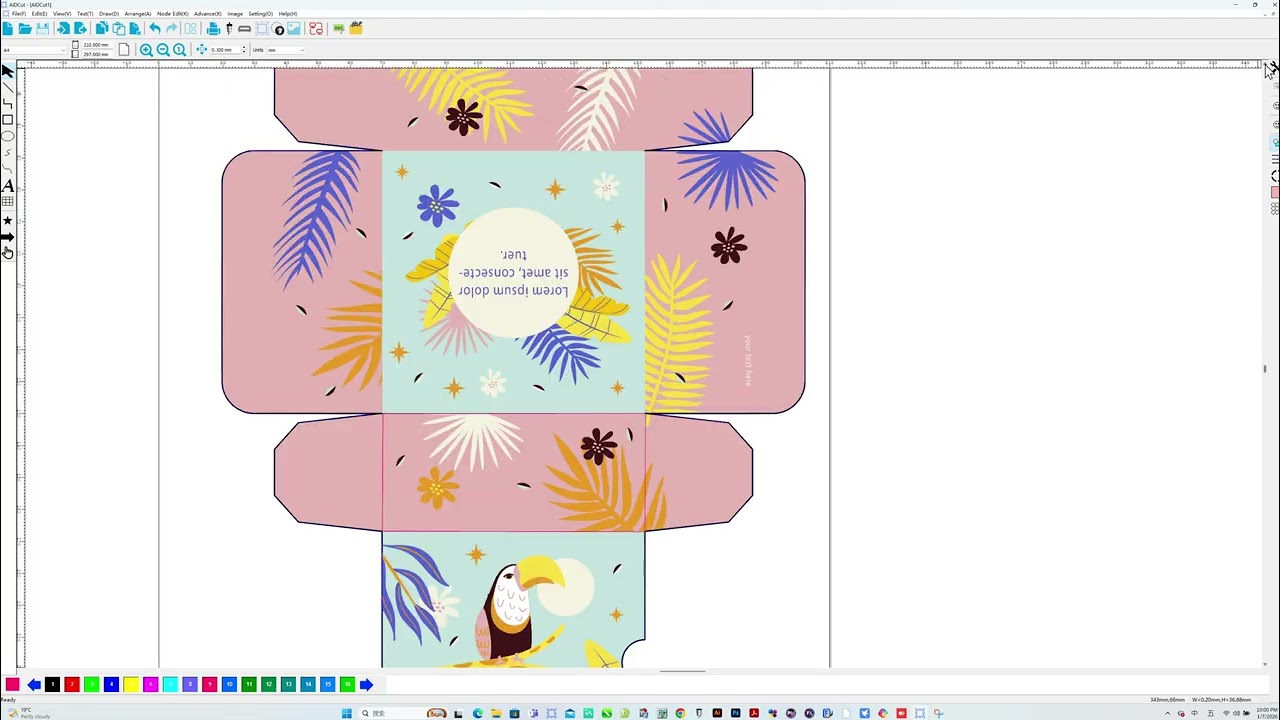The height and width of the screenshot is (720, 1280).
Task: Select the grid table tool
Action: tap(8, 202)
